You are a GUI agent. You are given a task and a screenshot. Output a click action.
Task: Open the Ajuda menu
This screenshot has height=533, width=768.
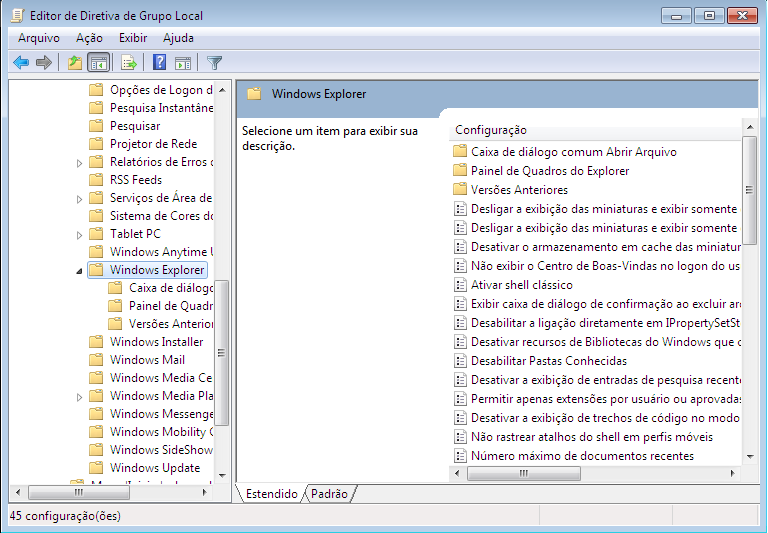[x=178, y=38]
